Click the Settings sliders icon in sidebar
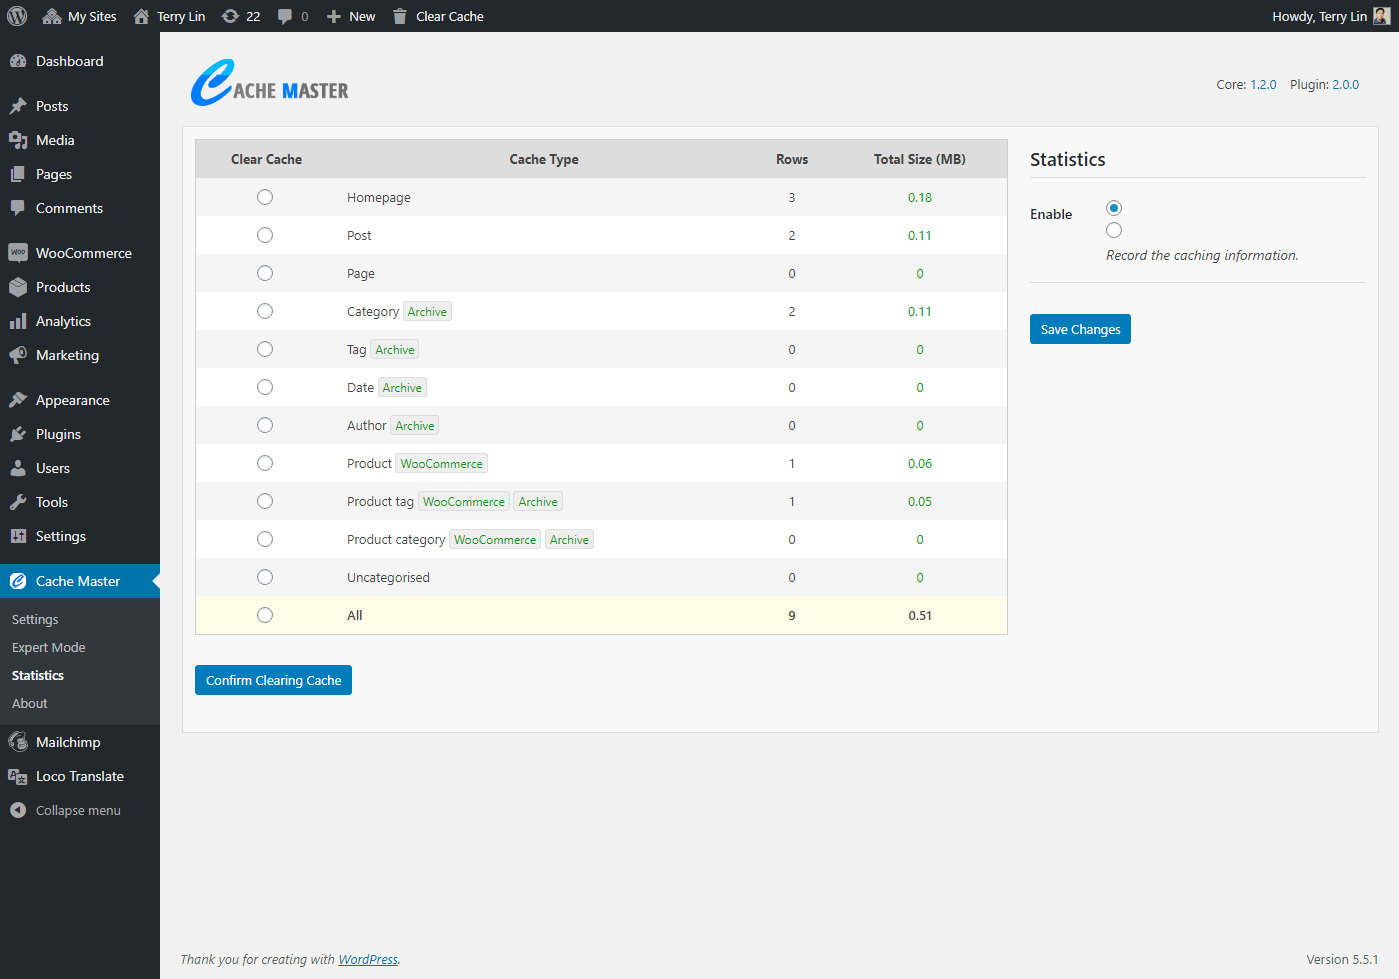1399x979 pixels. point(18,536)
